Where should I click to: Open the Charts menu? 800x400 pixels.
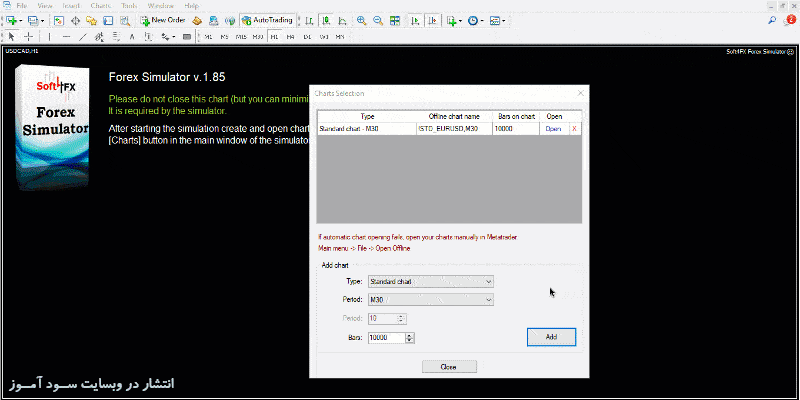pyautogui.click(x=100, y=6)
